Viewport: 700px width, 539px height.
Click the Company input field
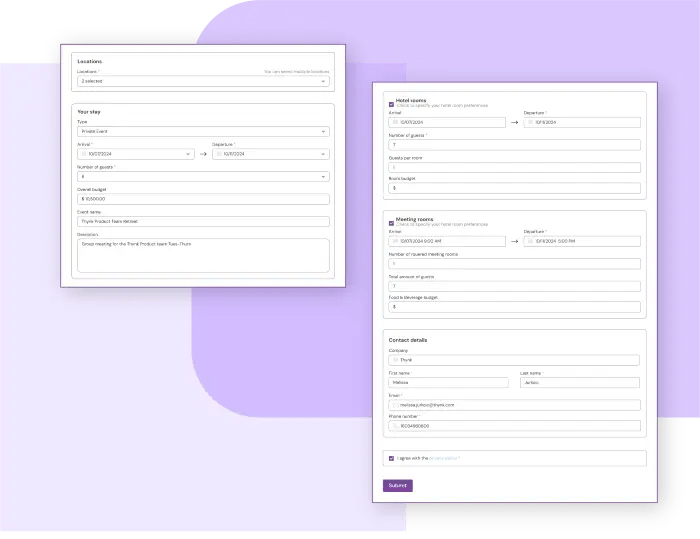tap(514, 360)
